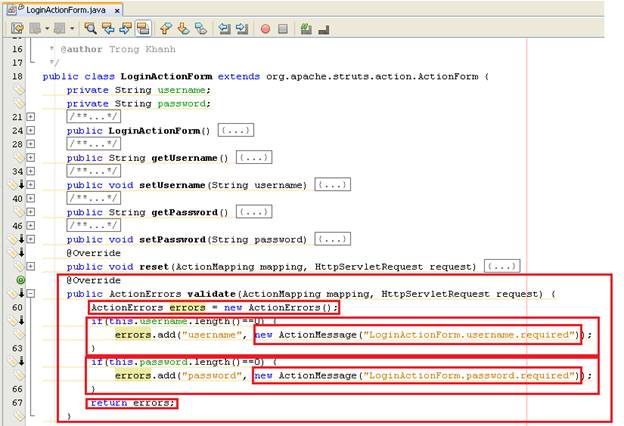Stop macro recording with square icon
Screen dimensions: 624x426
pyautogui.click(x=283, y=29)
